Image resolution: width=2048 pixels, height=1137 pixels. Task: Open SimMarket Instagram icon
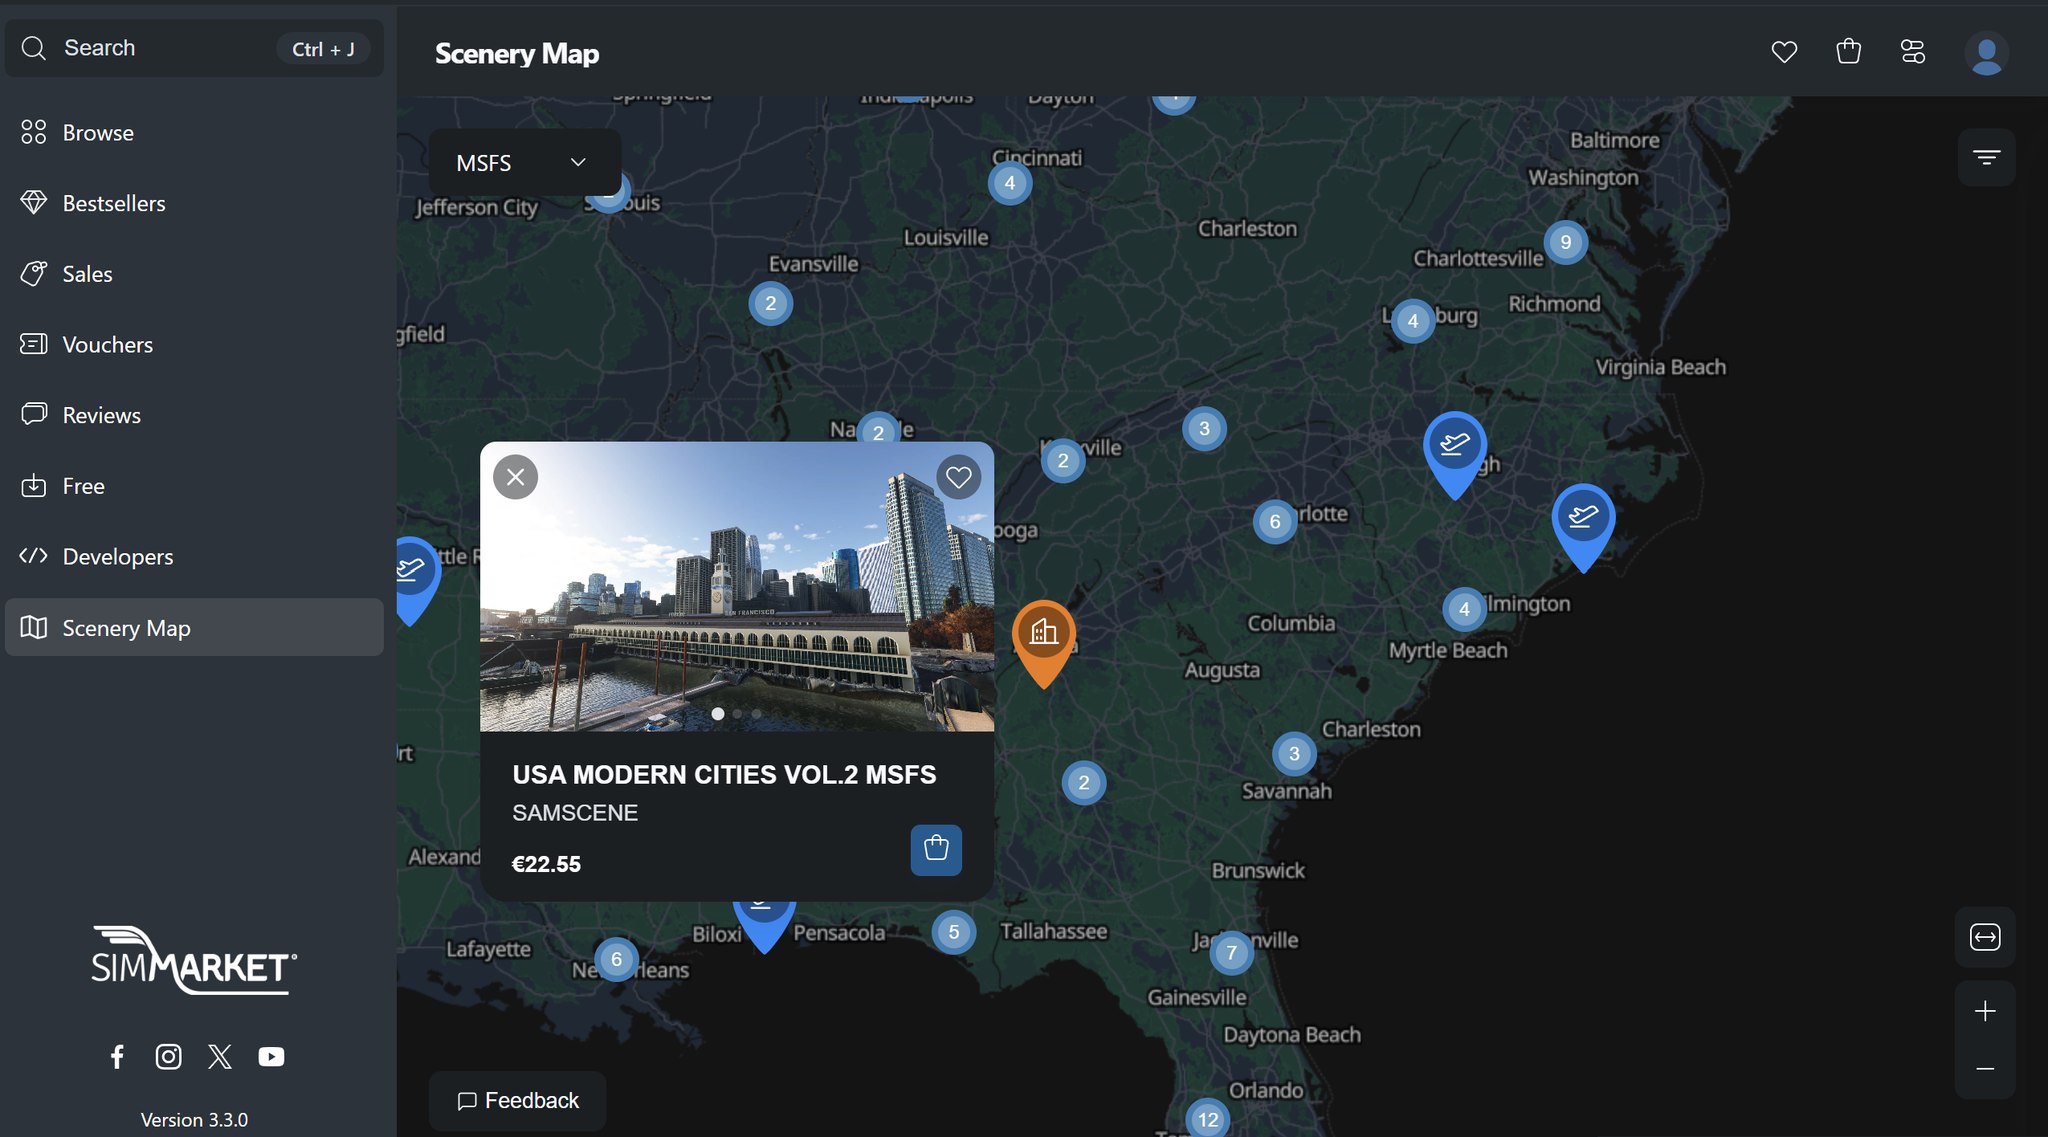click(168, 1056)
